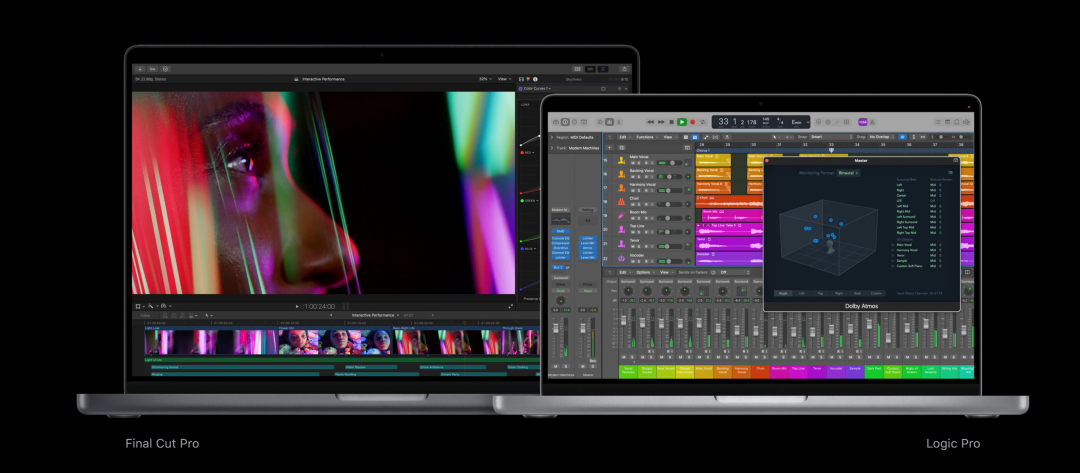This screenshot has width=1080, height=473.
Task: Click Play beside the 1:00:24:00 timecode
Action: 297,306
